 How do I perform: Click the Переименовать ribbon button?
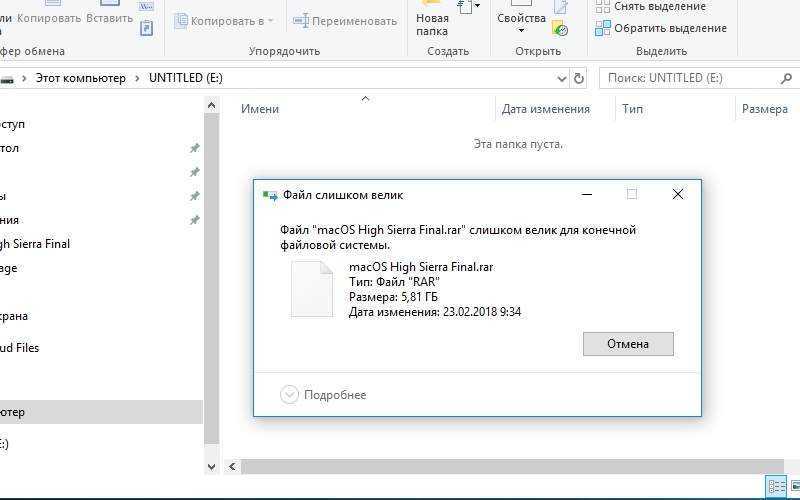pos(345,21)
